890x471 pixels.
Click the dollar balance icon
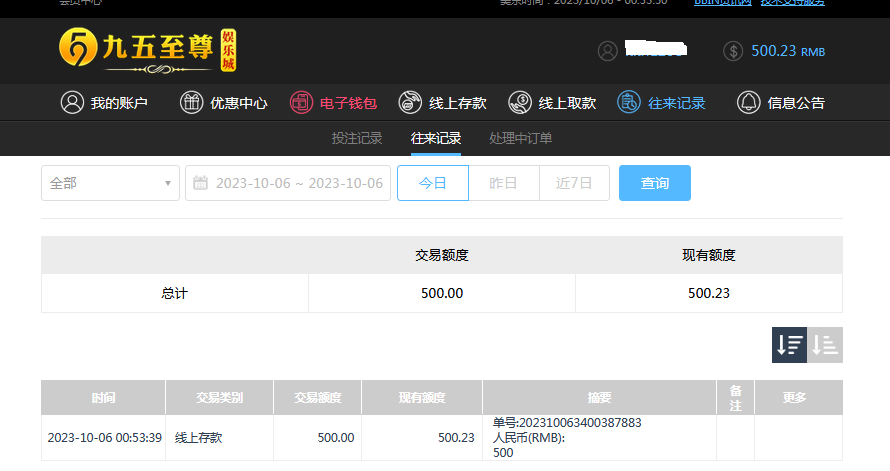[733, 51]
